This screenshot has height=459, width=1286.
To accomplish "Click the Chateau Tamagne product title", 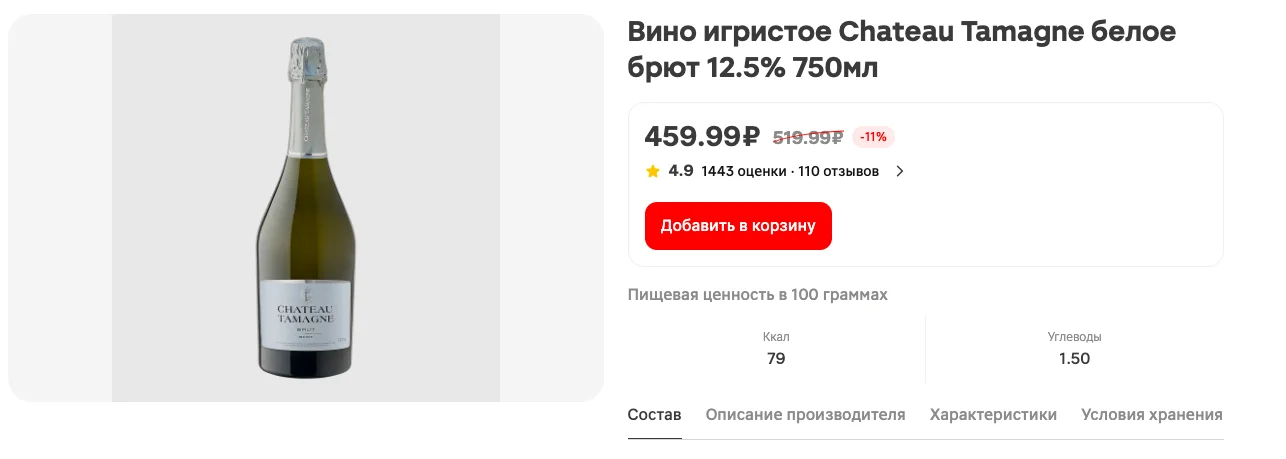I will pos(901,49).
